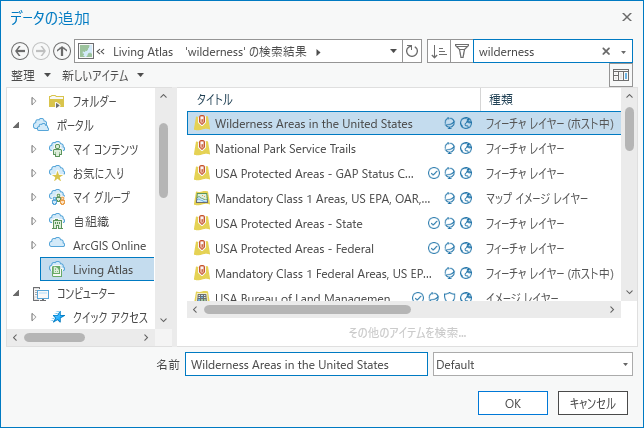Go up one level with up arrow
This screenshot has width=644, height=428.
62,51
